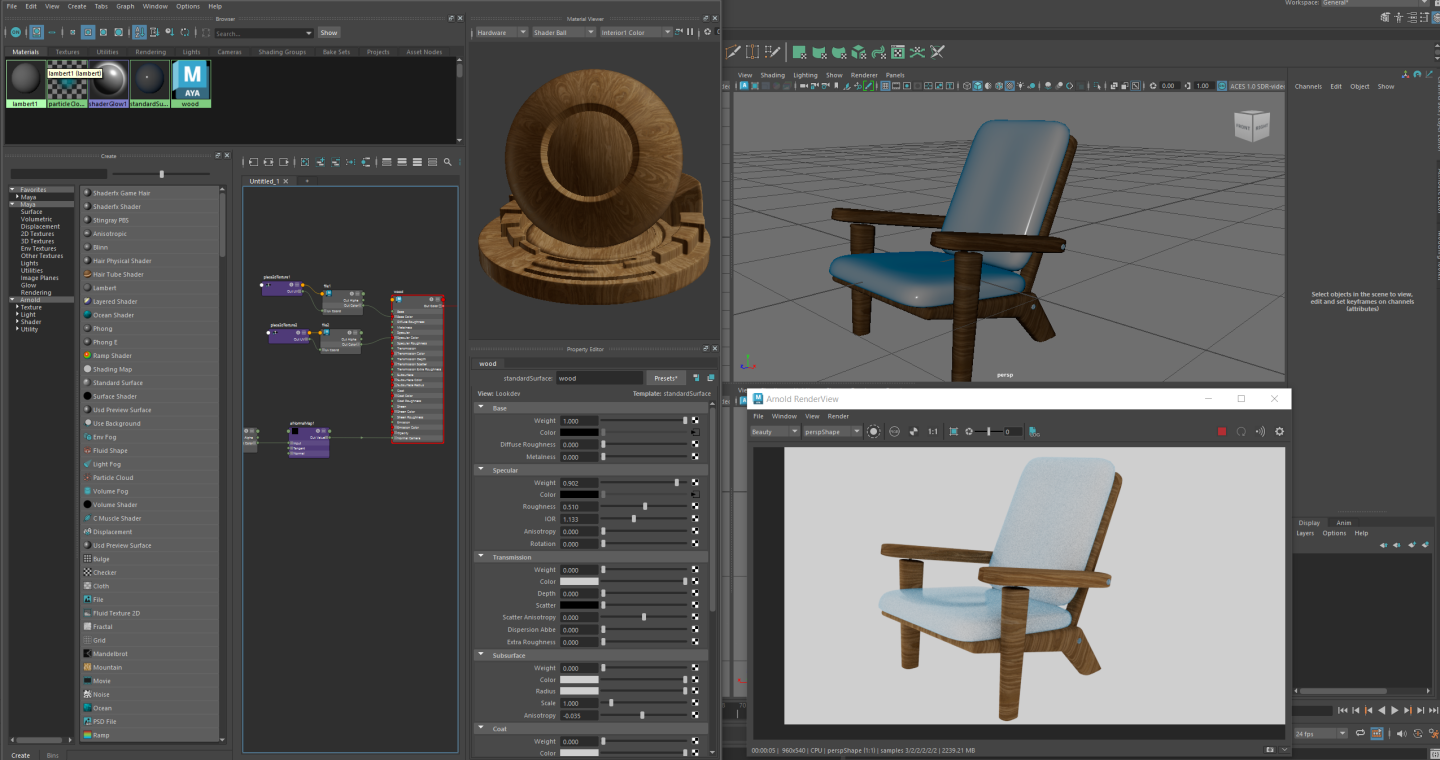Click the go to start playback button
Image resolution: width=1440 pixels, height=760 pixels.
pos(1342,710)
